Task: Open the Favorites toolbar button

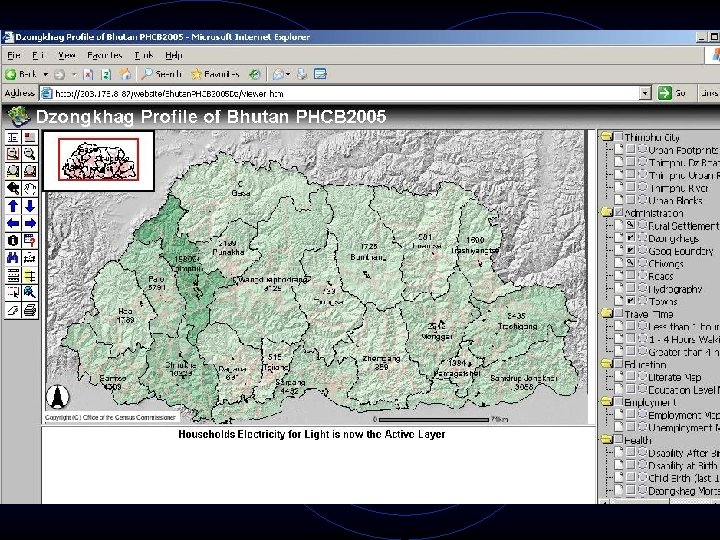Action: pos(215,74)
